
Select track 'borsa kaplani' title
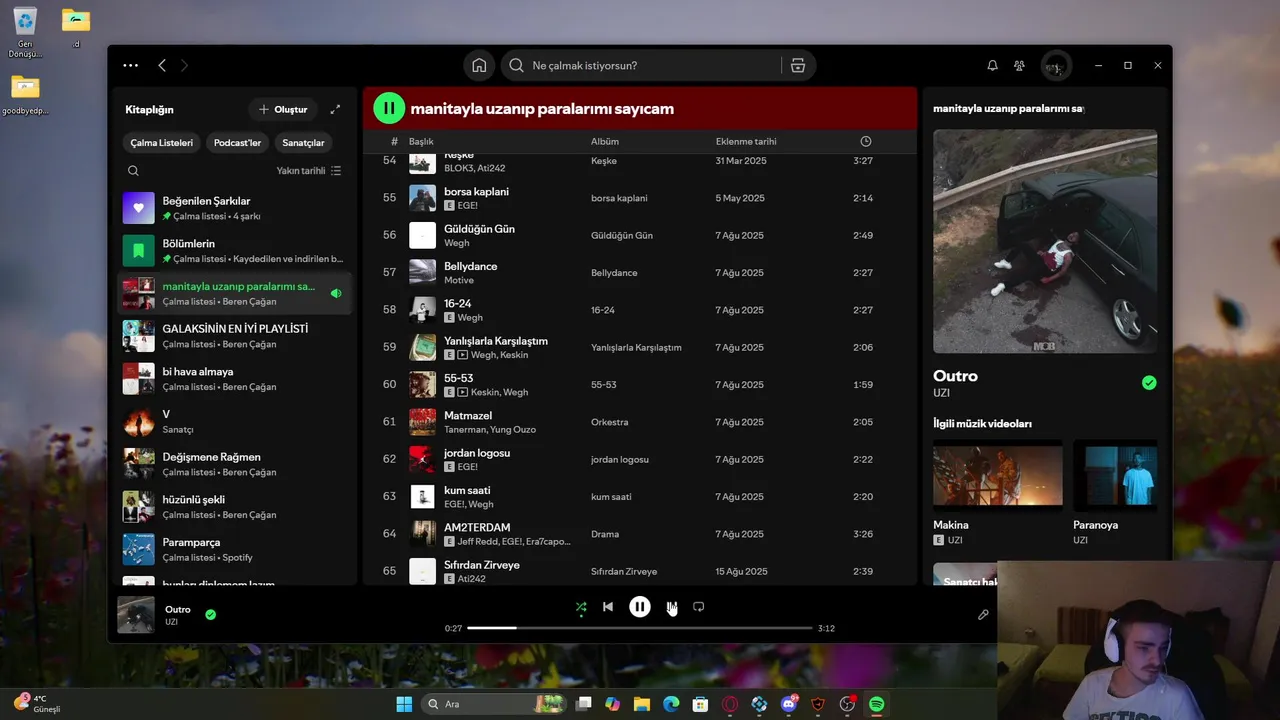tap(476, 192)
